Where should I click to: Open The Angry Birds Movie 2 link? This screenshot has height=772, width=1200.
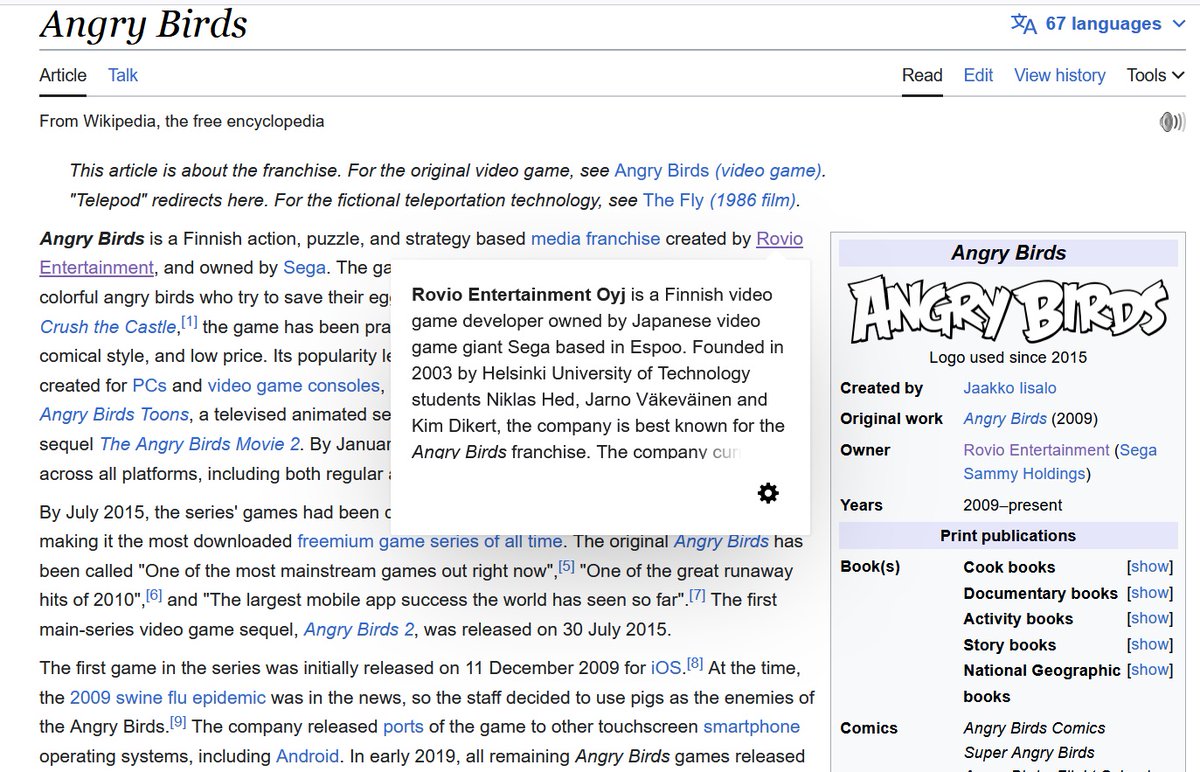click(200, 443)
